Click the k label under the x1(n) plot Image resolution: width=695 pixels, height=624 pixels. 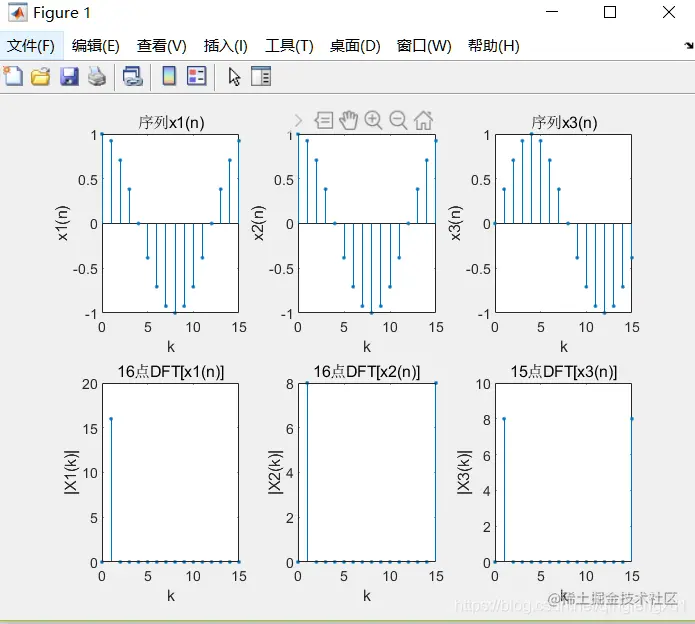[171, 347]
